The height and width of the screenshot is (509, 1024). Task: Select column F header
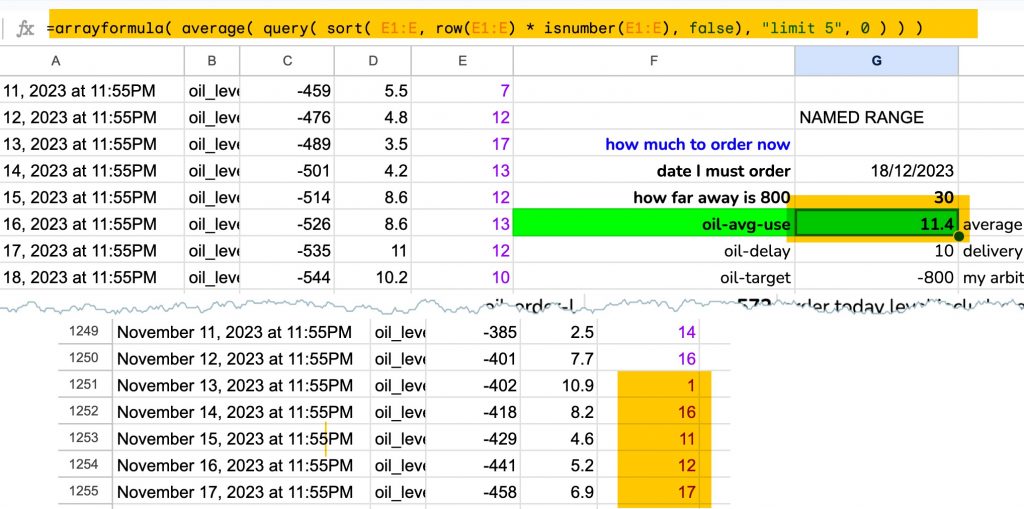point(654,61)
